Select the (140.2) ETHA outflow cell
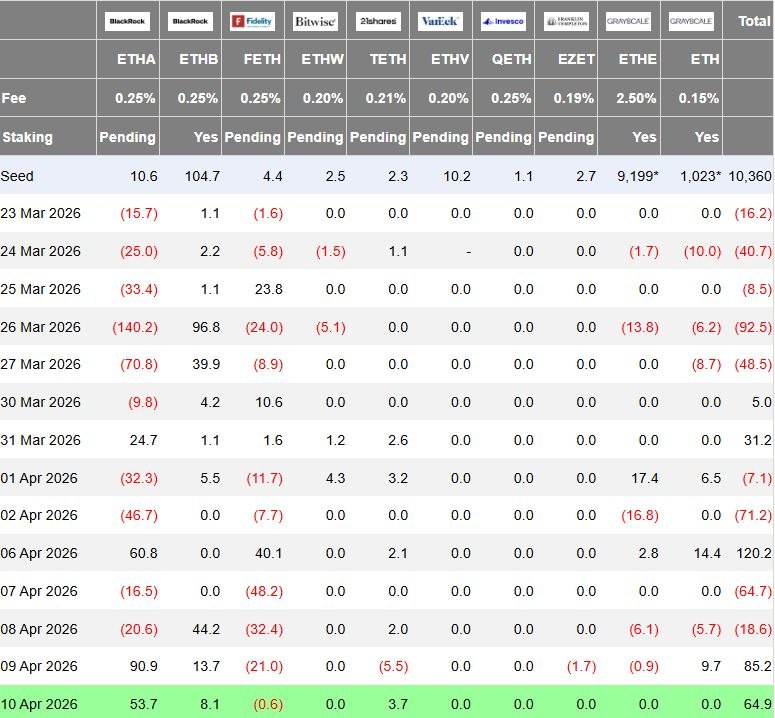Viewport: 775px width, 718px height. pyautogui.click(x=133, y=327)
